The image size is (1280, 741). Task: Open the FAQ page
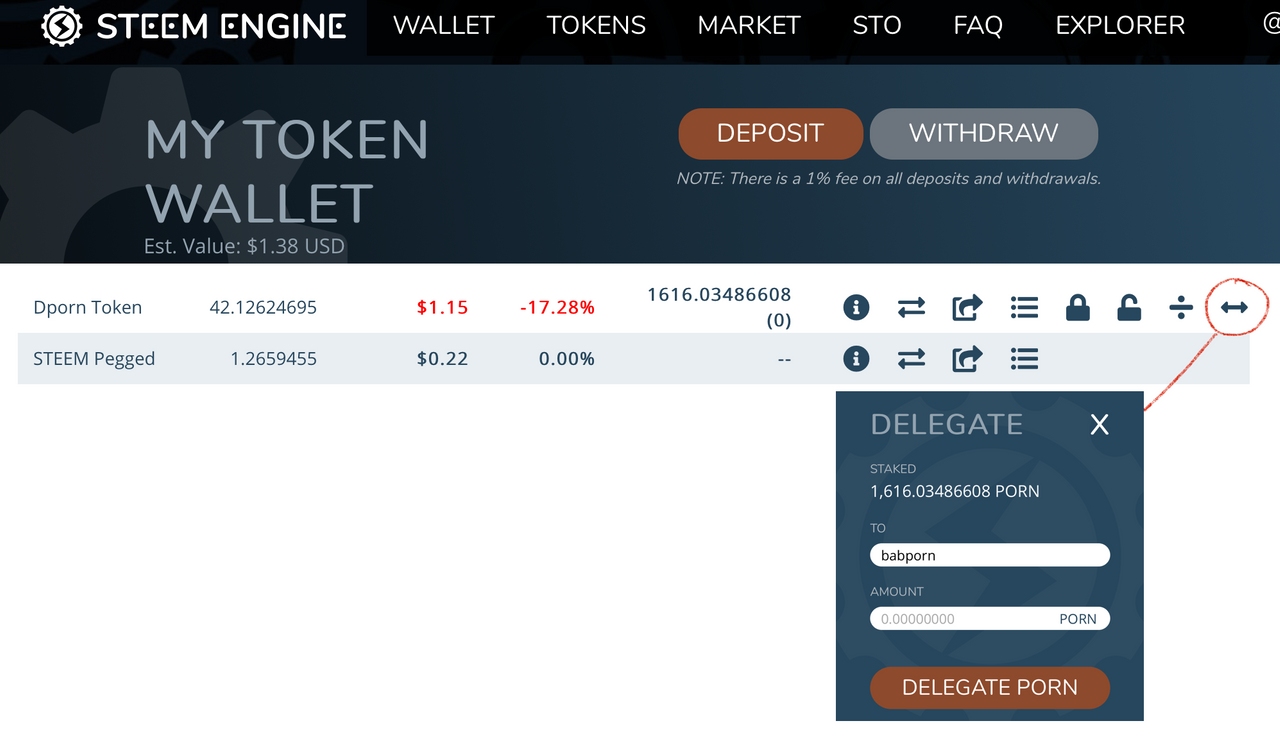(x=978, y=26)
